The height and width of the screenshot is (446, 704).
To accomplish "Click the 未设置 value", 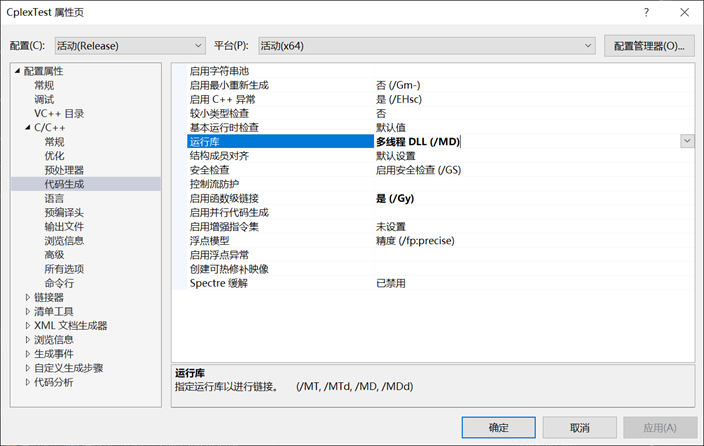I will (391, 227).
